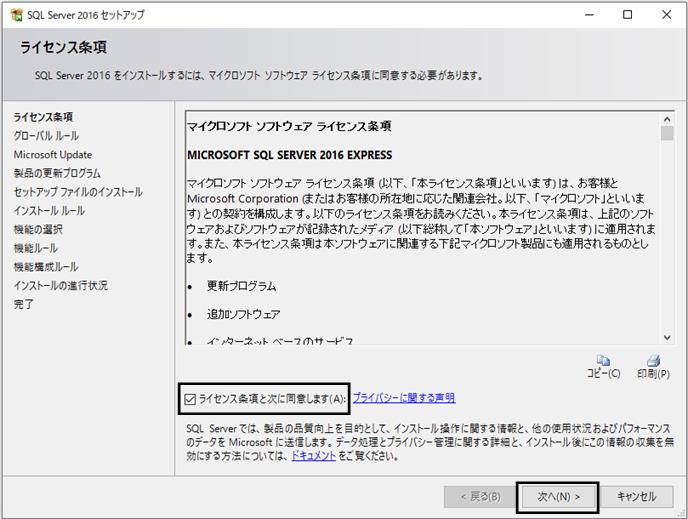Click the scroll up arrow of license text
The width and height of the screenshot is (688, 519).
[667, 119]
